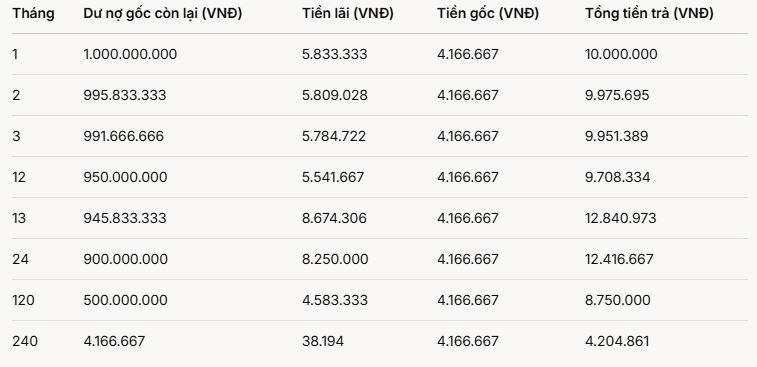Select remaining balance 900.000.000

point(126,259)
